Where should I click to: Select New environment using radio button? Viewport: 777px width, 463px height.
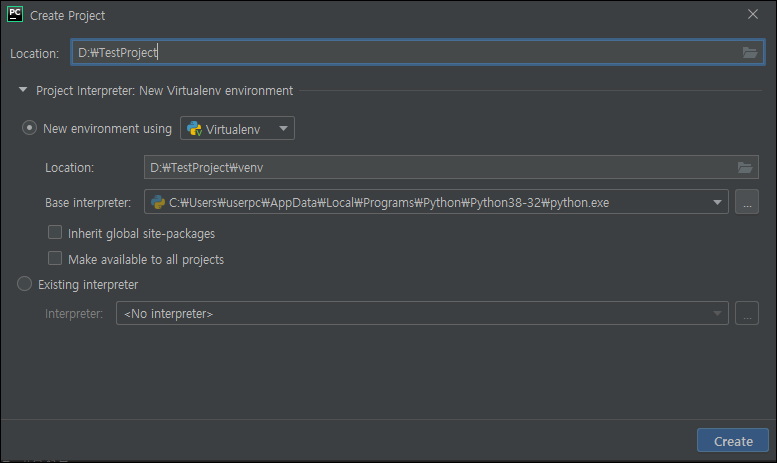(29, 128)
